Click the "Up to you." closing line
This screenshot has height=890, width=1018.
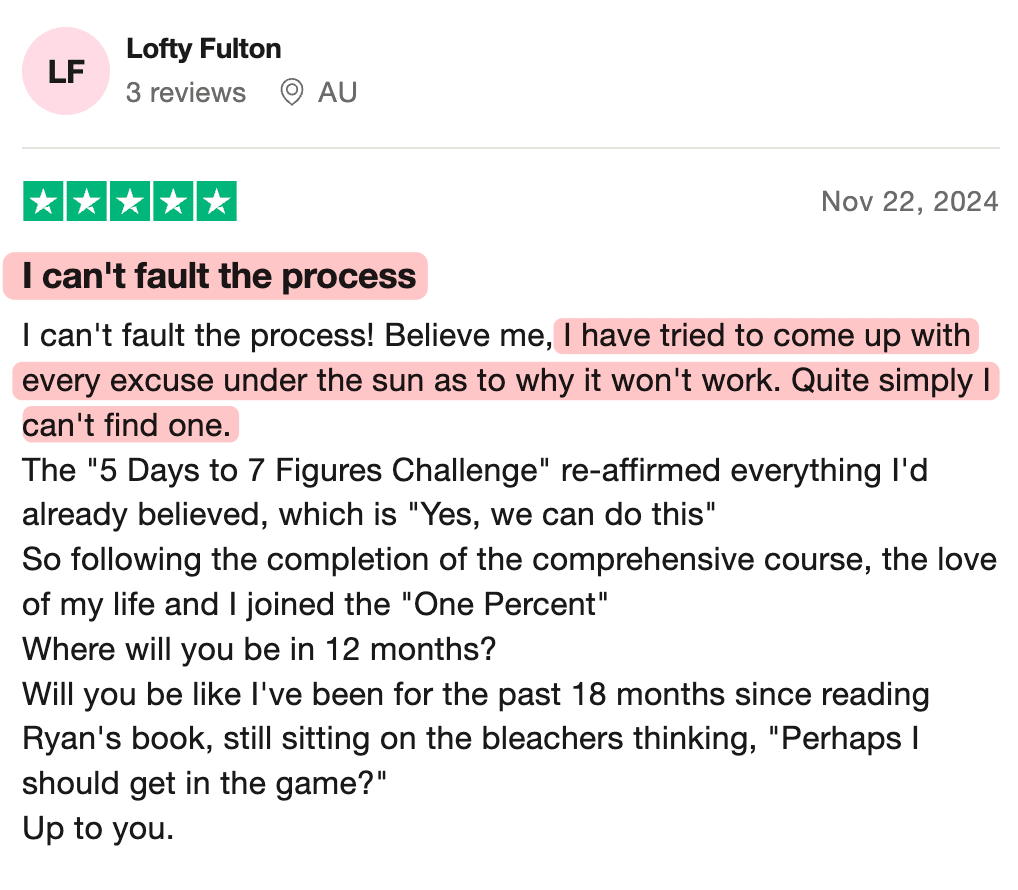[97, 830]
